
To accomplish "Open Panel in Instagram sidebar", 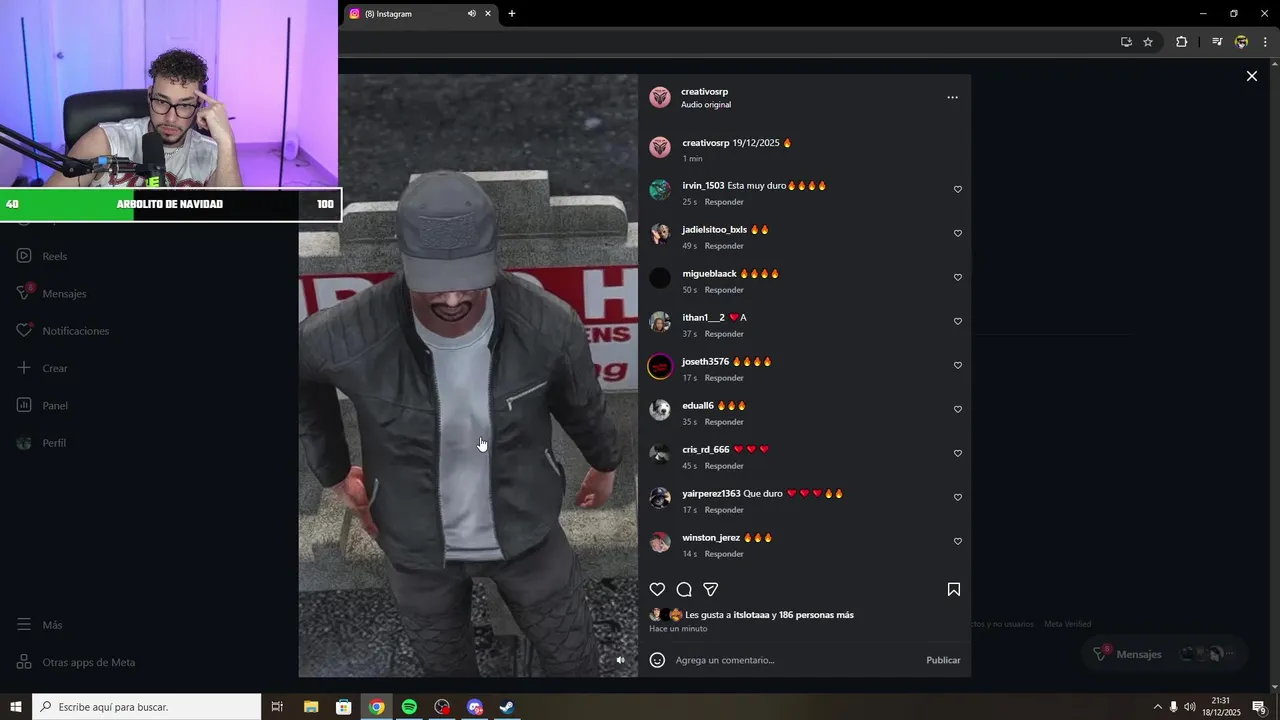I will 42,406.
